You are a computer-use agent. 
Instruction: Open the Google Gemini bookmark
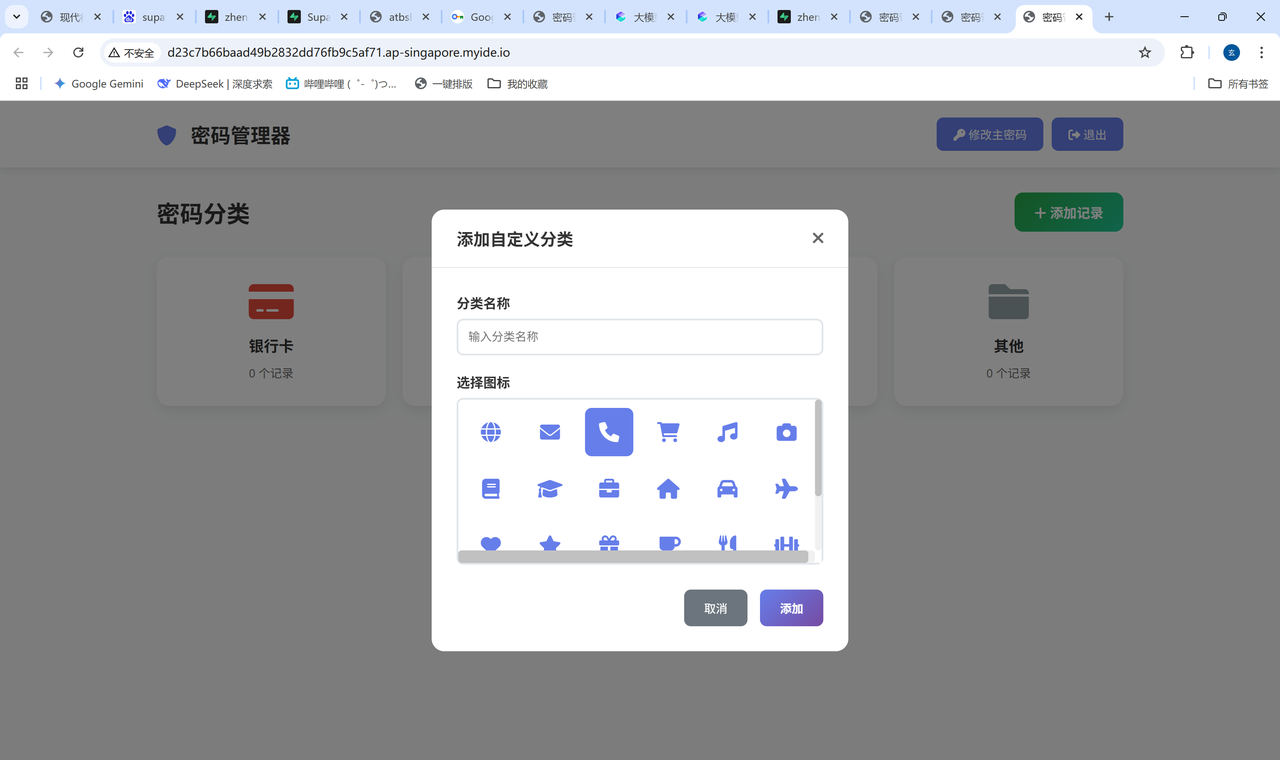point(98,84)
